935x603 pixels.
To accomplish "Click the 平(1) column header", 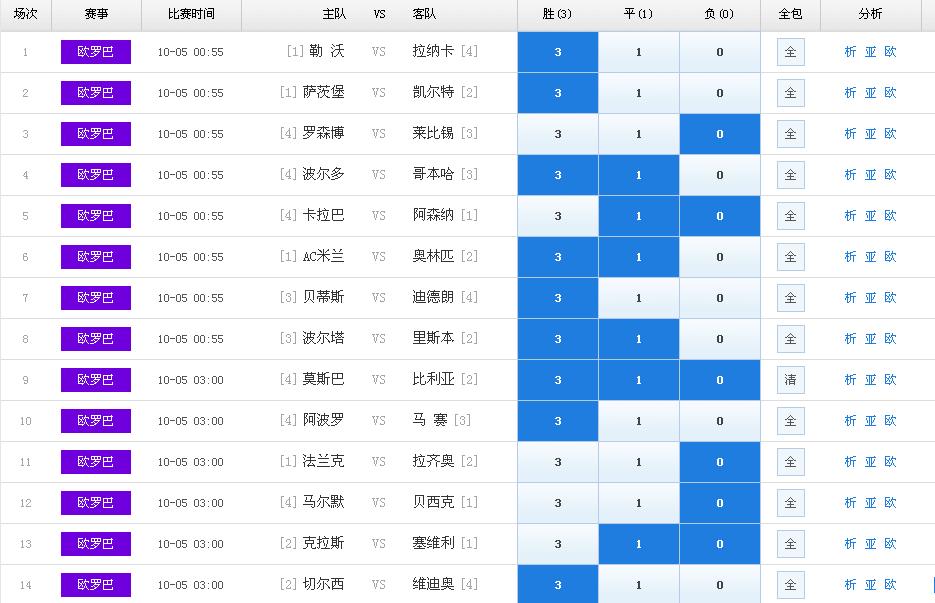I will click(x=638, y=14).
